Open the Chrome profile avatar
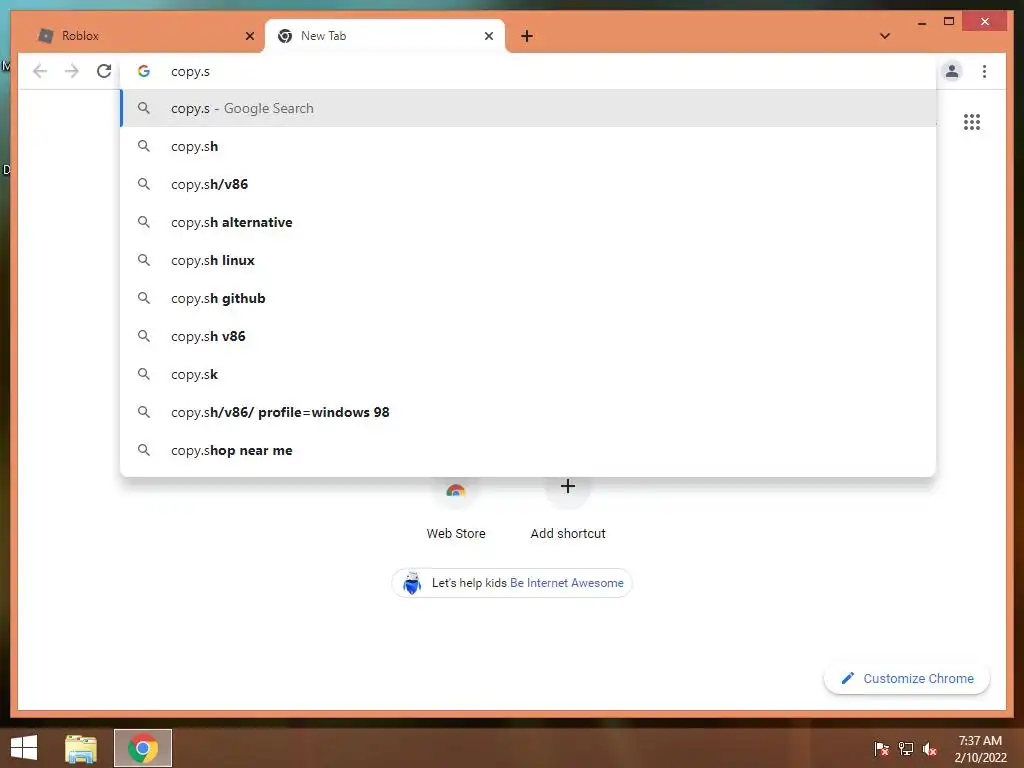Screen dimensions: 1024x768 [952, 71]
